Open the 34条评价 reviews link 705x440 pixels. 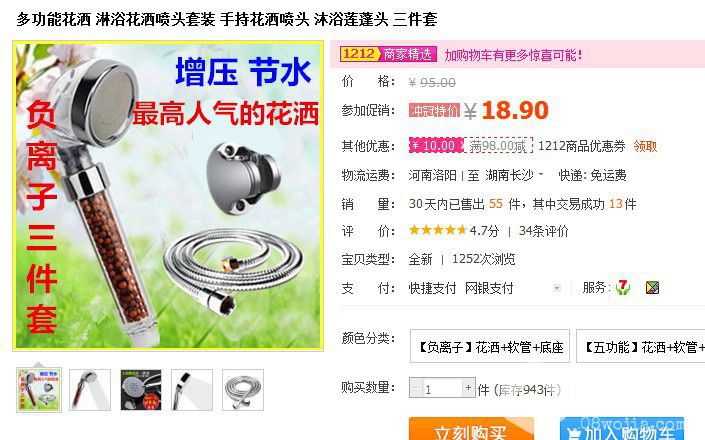(x=544, y=231)
